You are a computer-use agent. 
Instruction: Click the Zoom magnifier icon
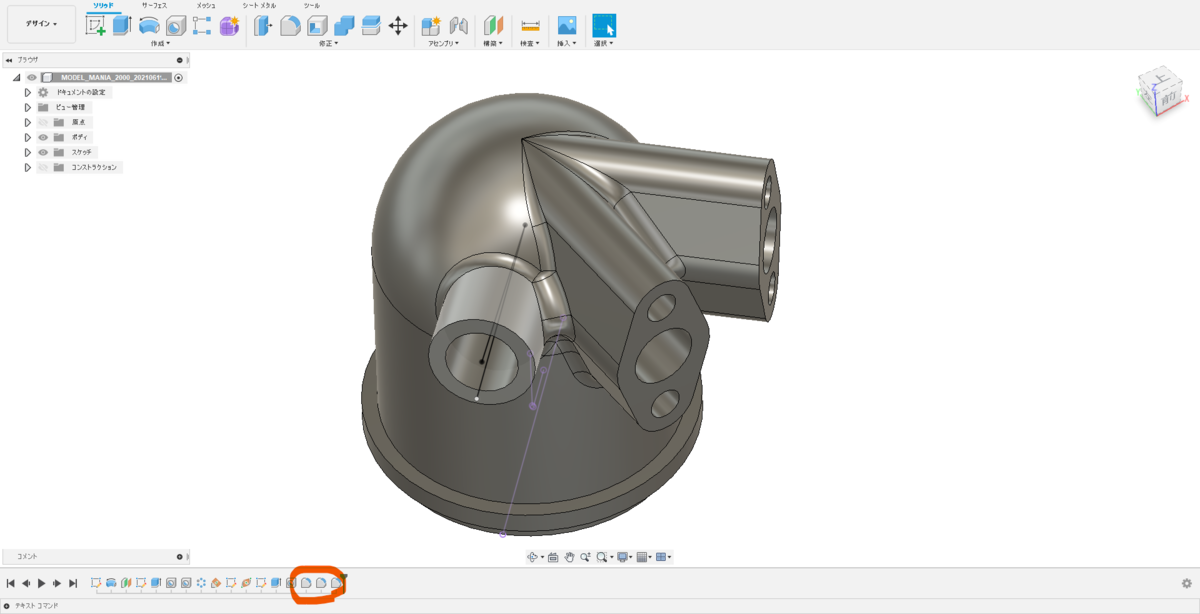click(x=585, y=557)
